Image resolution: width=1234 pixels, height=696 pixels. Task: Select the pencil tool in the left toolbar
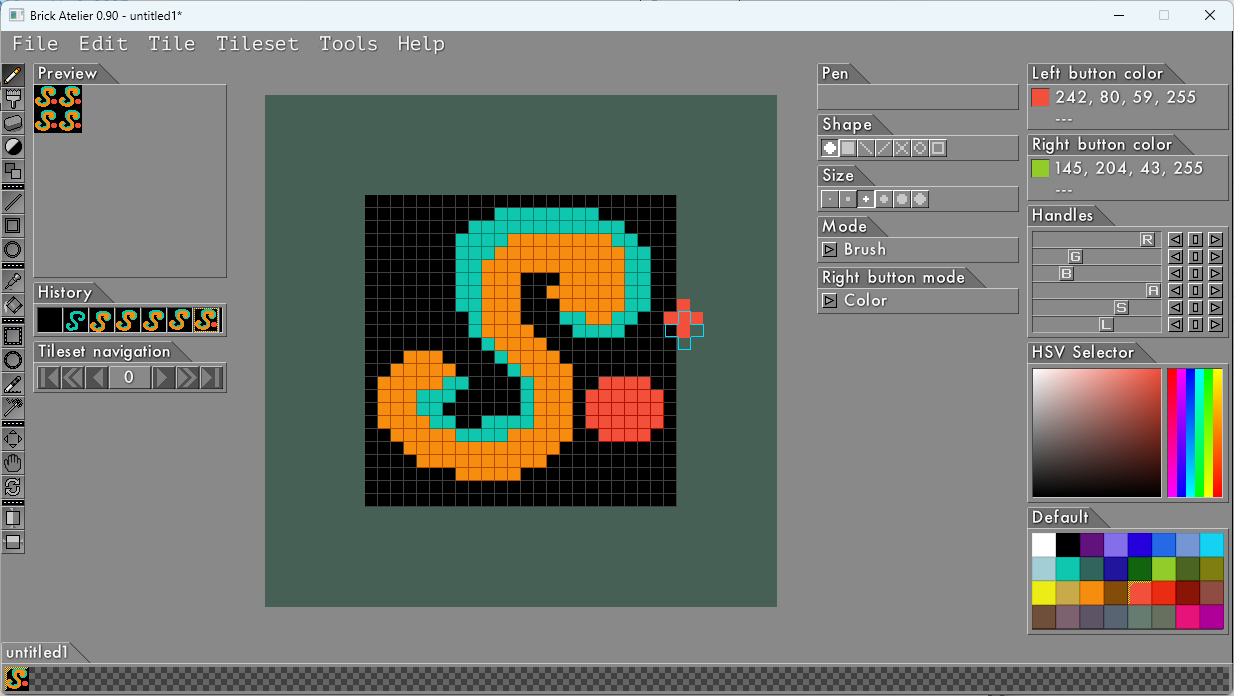click(x=13, y=75)
